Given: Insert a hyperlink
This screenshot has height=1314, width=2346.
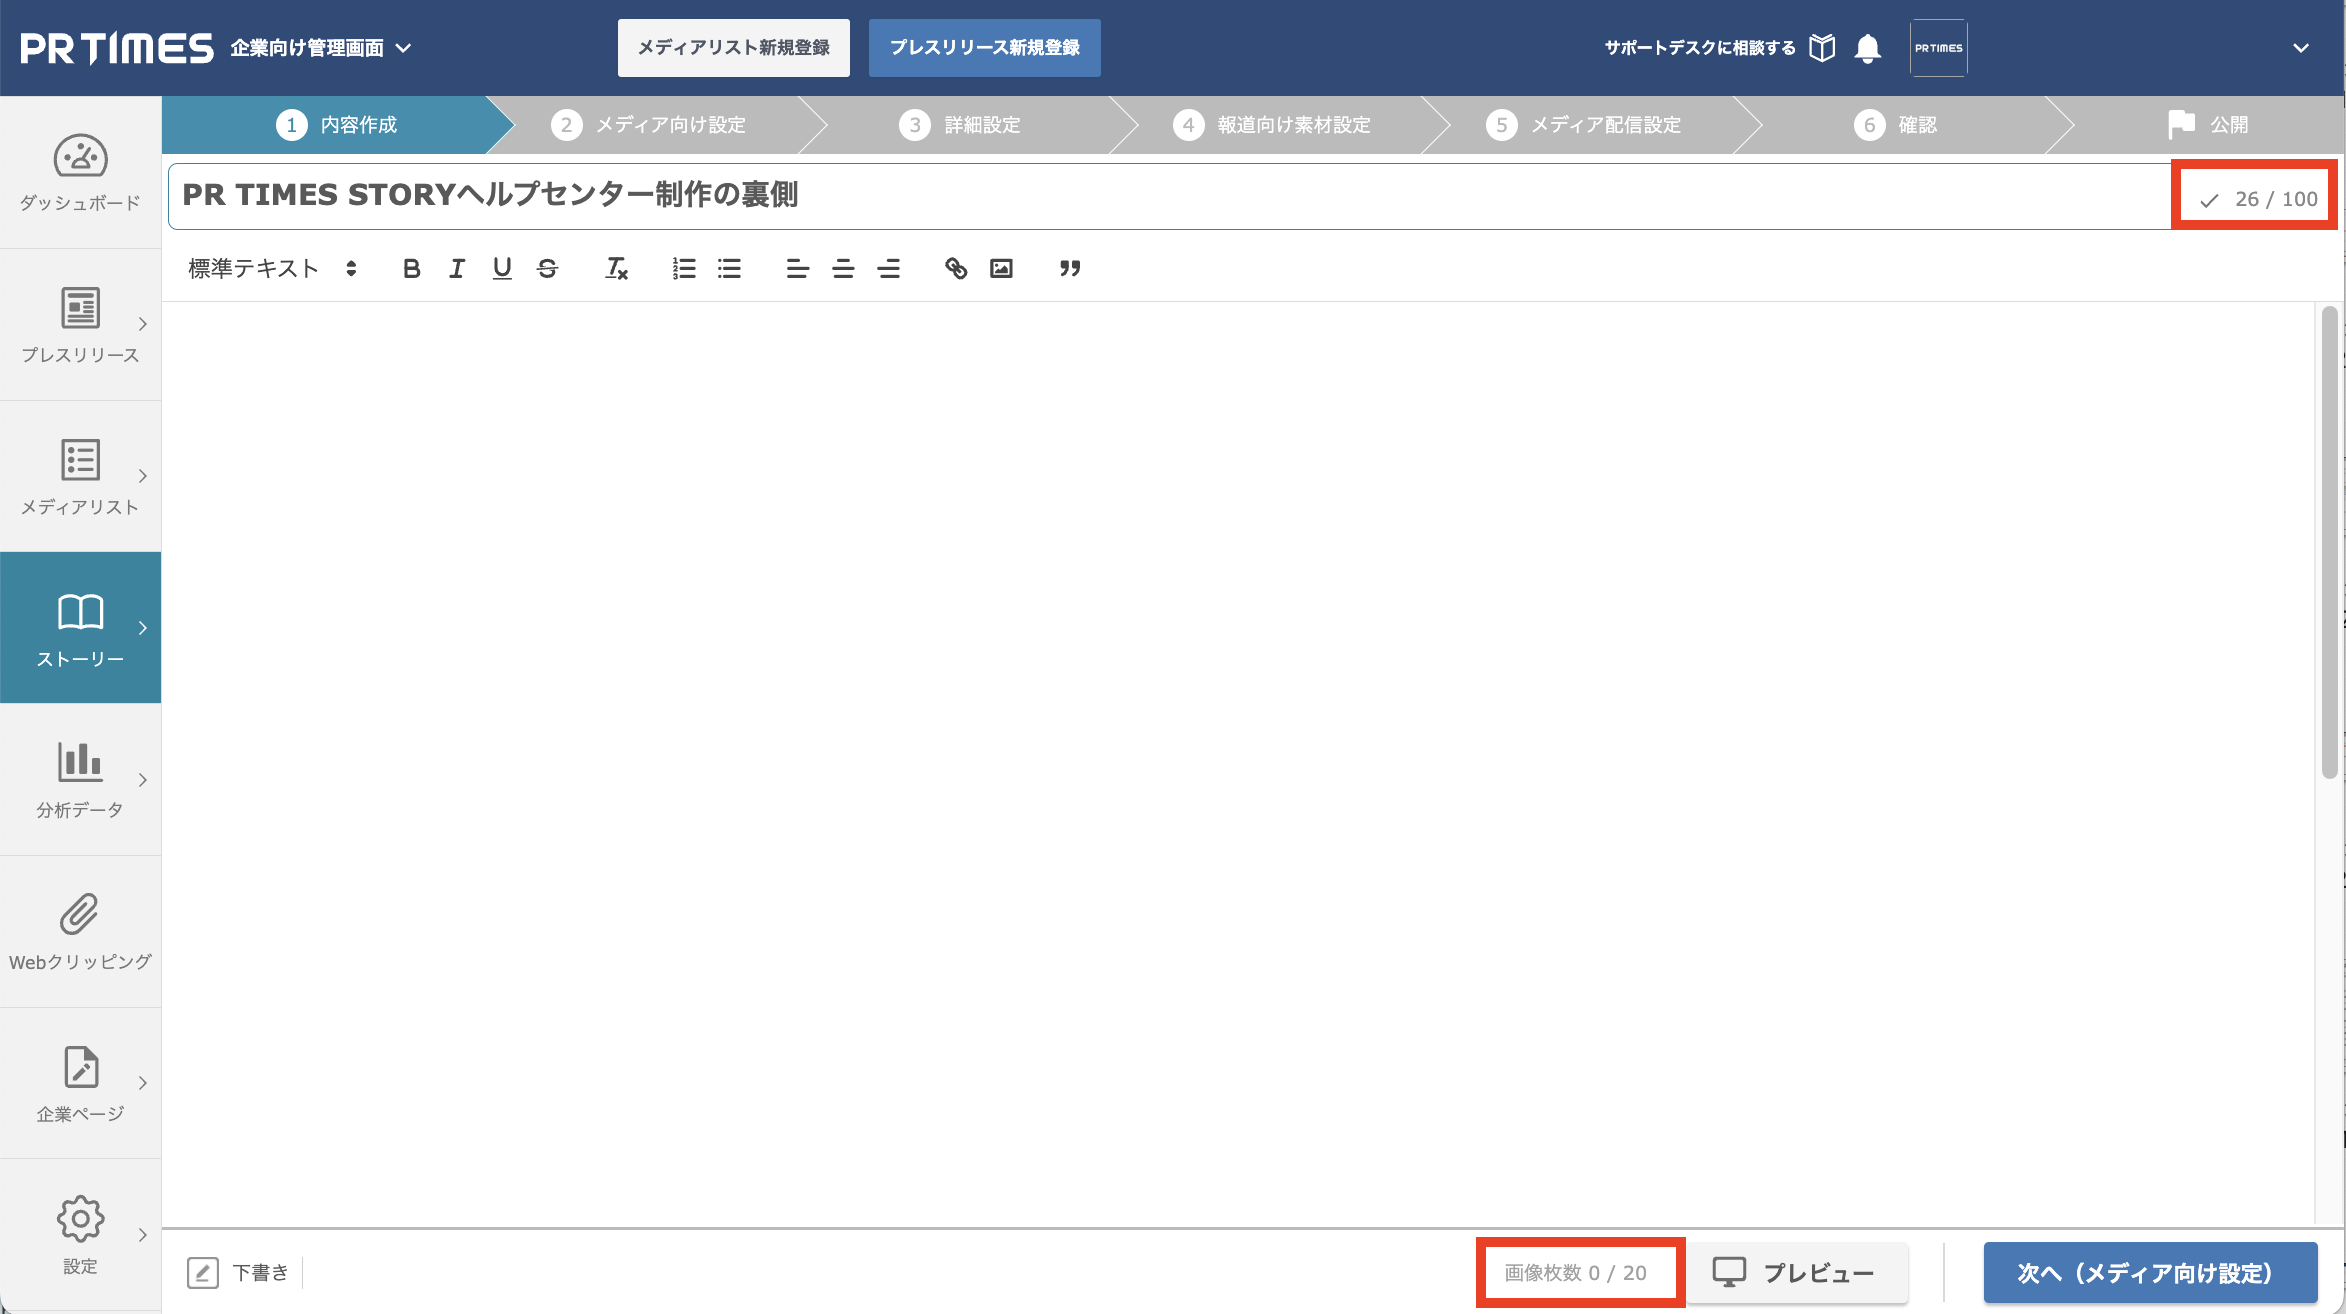Looking at the screenshot, I should [956, 268].
